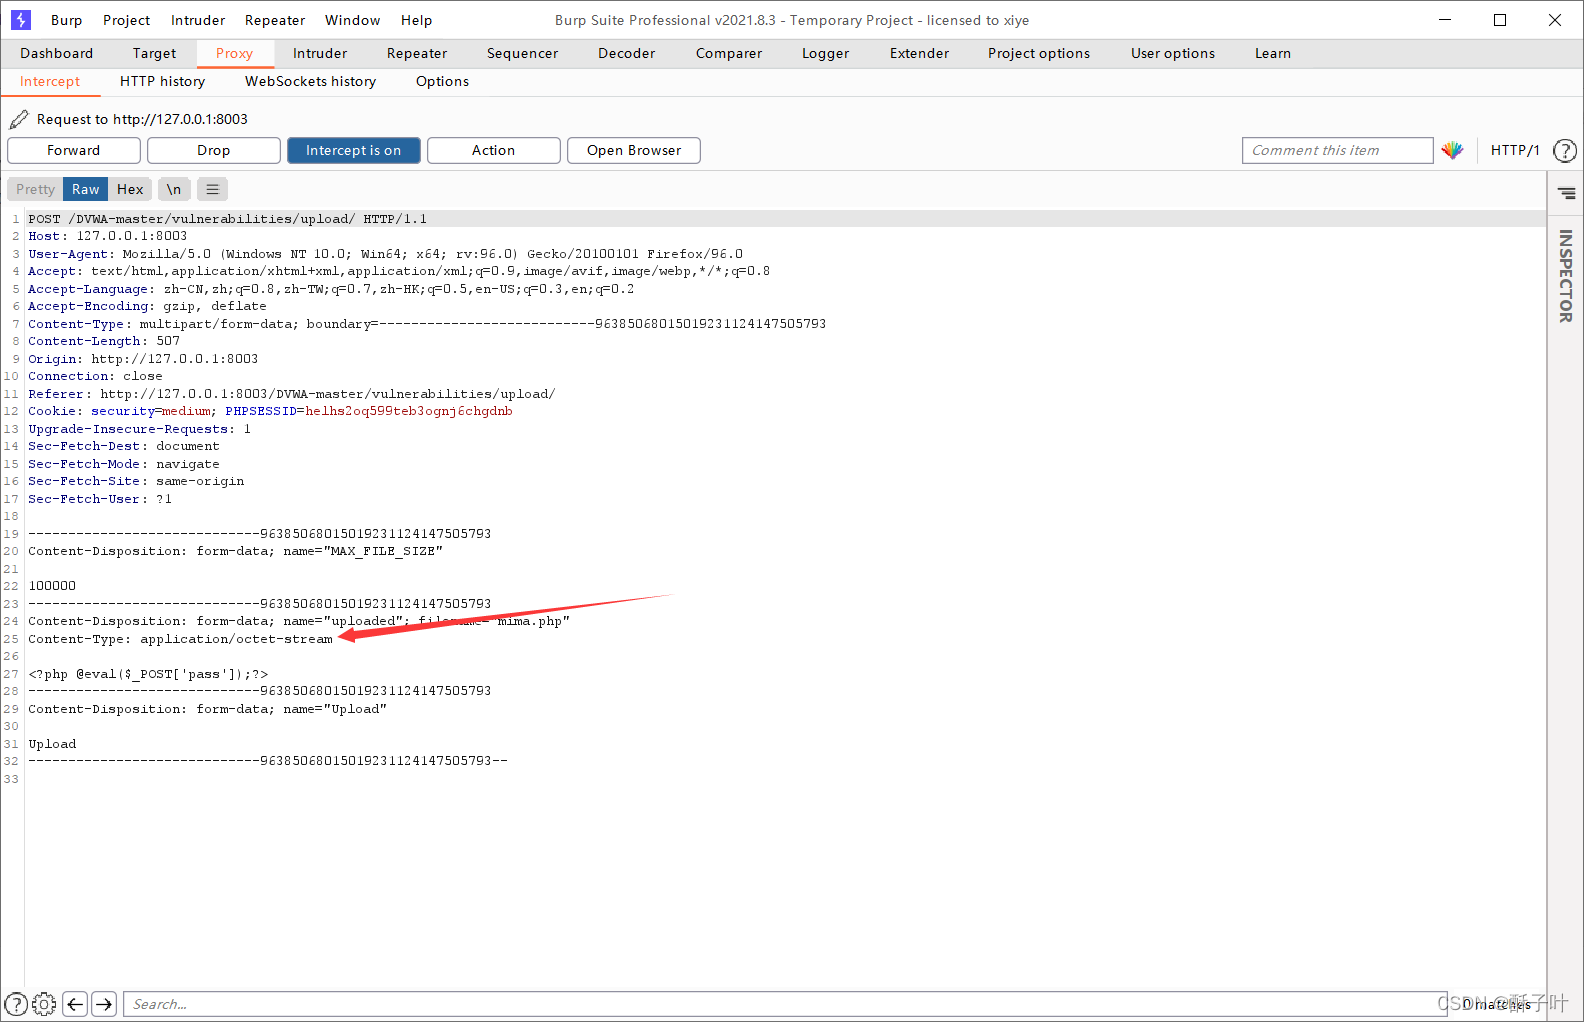Click the Forward button
Viewport: 1584px width, 1022px height.
coord(74,150)
